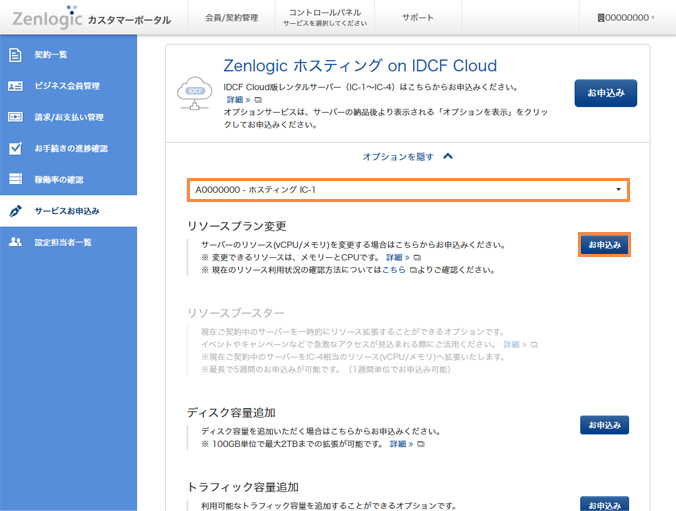The image size is (676, 511).
Task: Open 請求/お支払い管理 in sidebar
Action: pos(69,117)
